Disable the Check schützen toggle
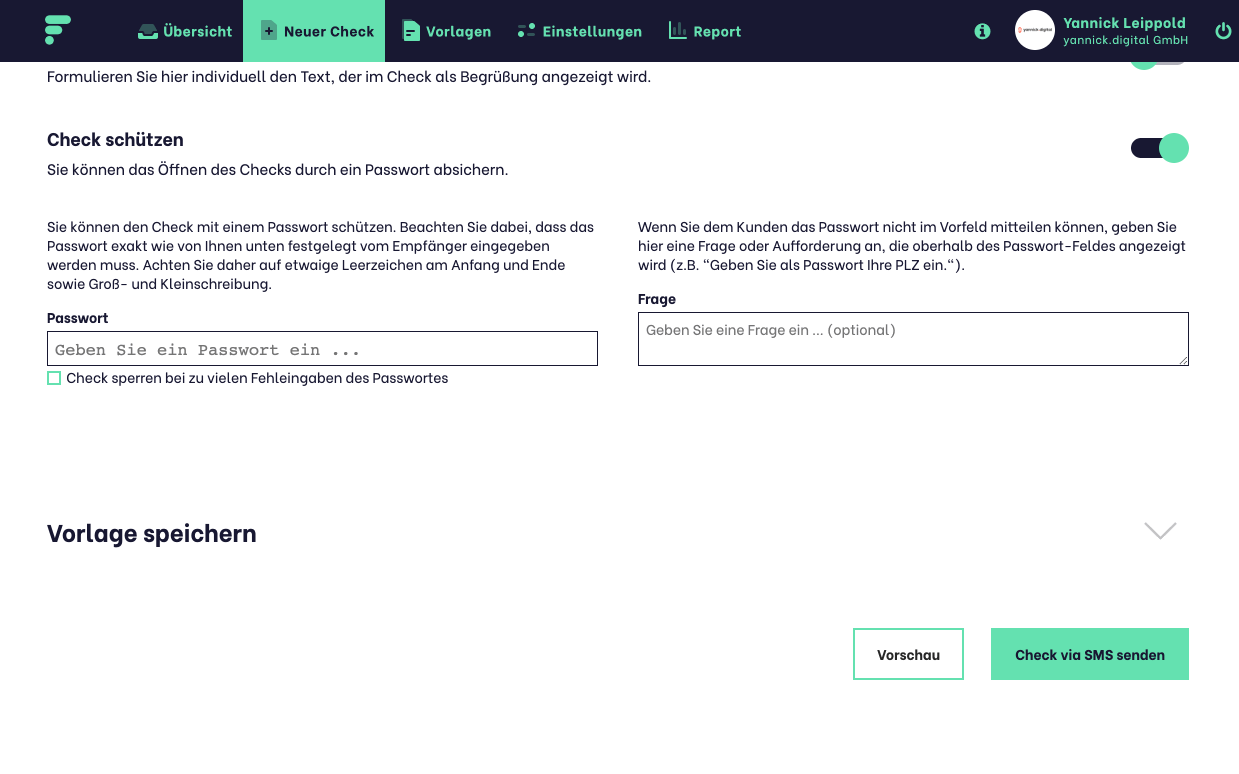 pos(1160,148)
